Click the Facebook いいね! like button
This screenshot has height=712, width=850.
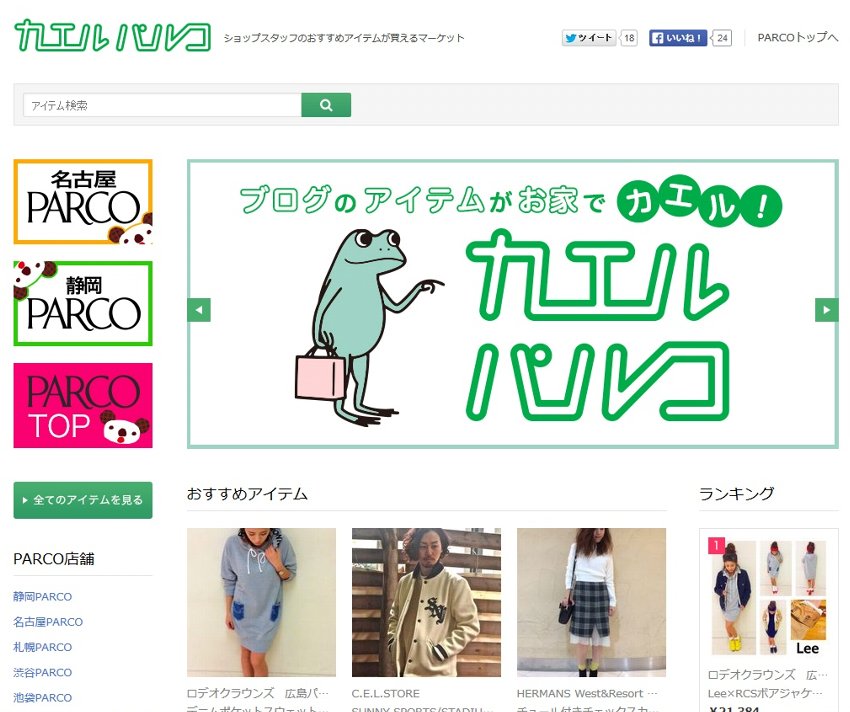pos(678,38)
